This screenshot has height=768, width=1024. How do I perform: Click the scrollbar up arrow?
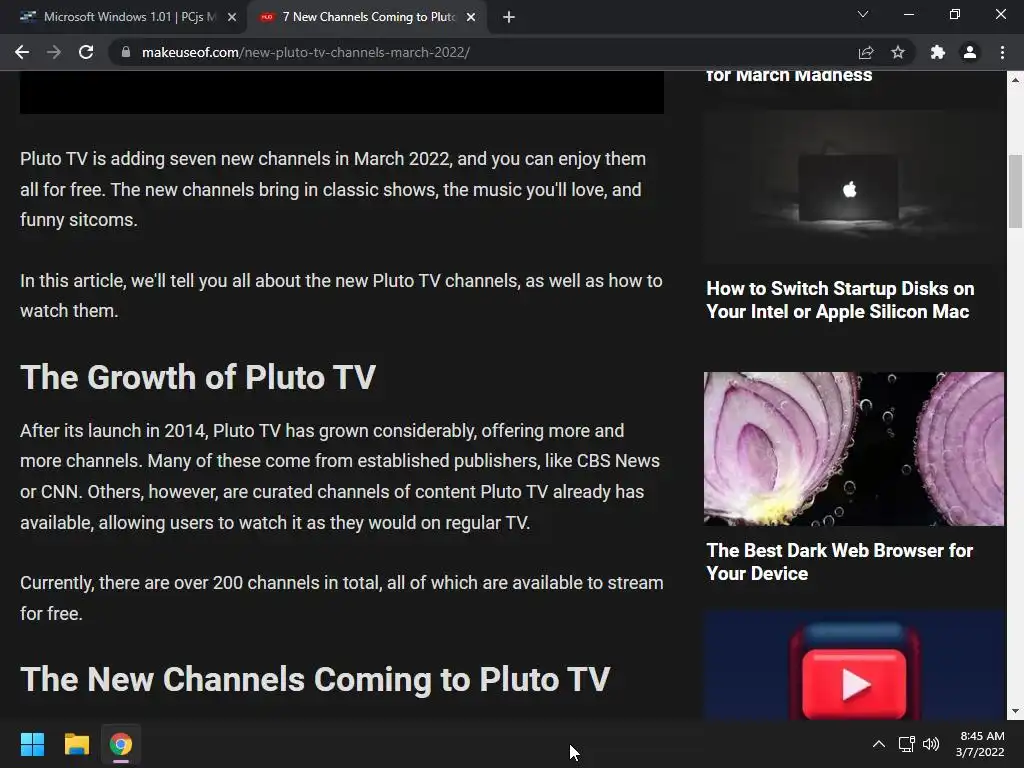1015,80
